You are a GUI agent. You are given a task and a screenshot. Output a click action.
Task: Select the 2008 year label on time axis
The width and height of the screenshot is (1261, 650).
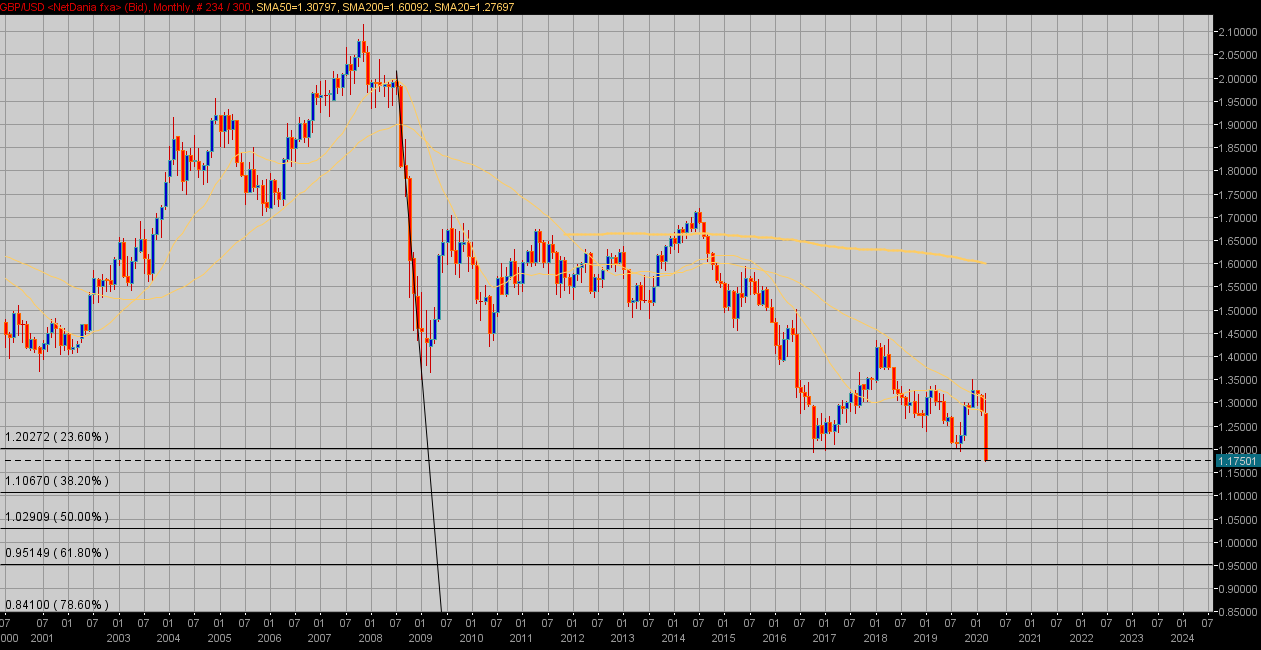point(370,637)
